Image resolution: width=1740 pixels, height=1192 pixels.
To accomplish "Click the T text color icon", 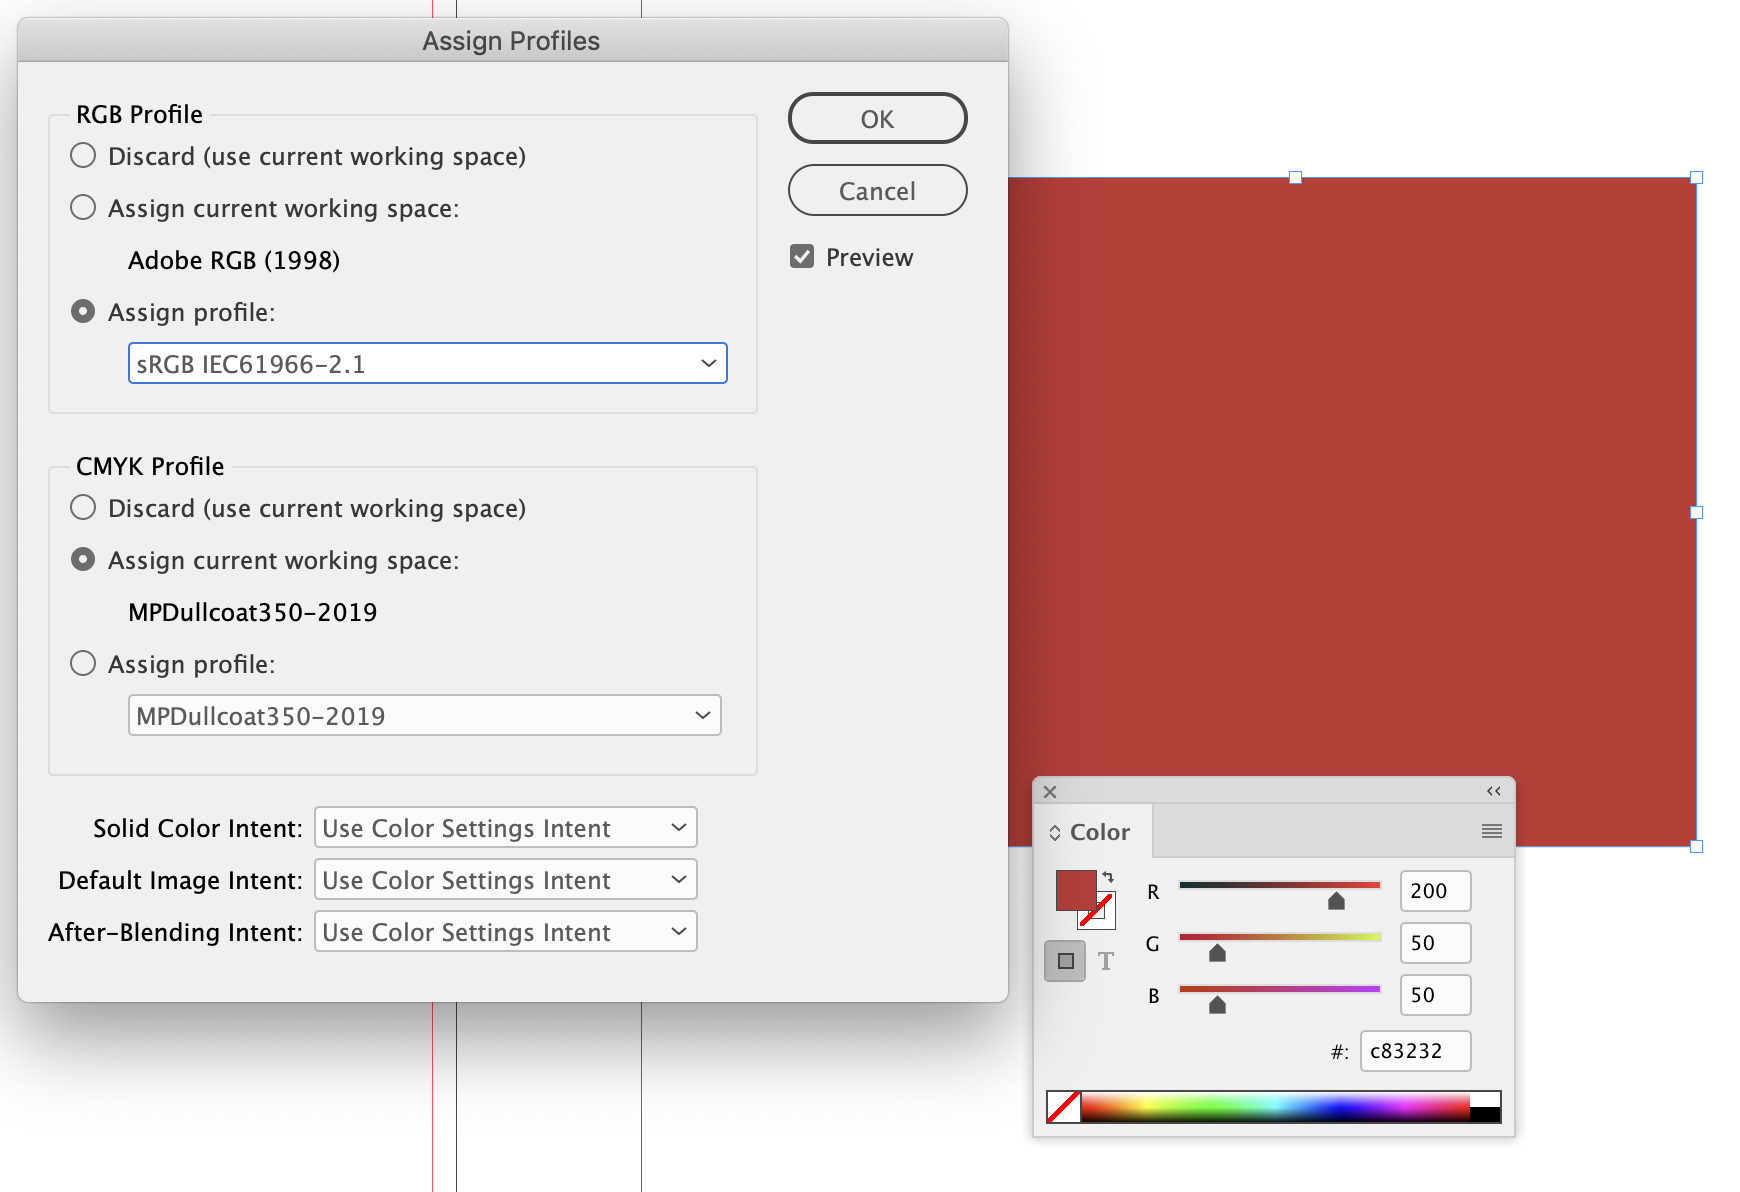I will tap(1106, 961).
